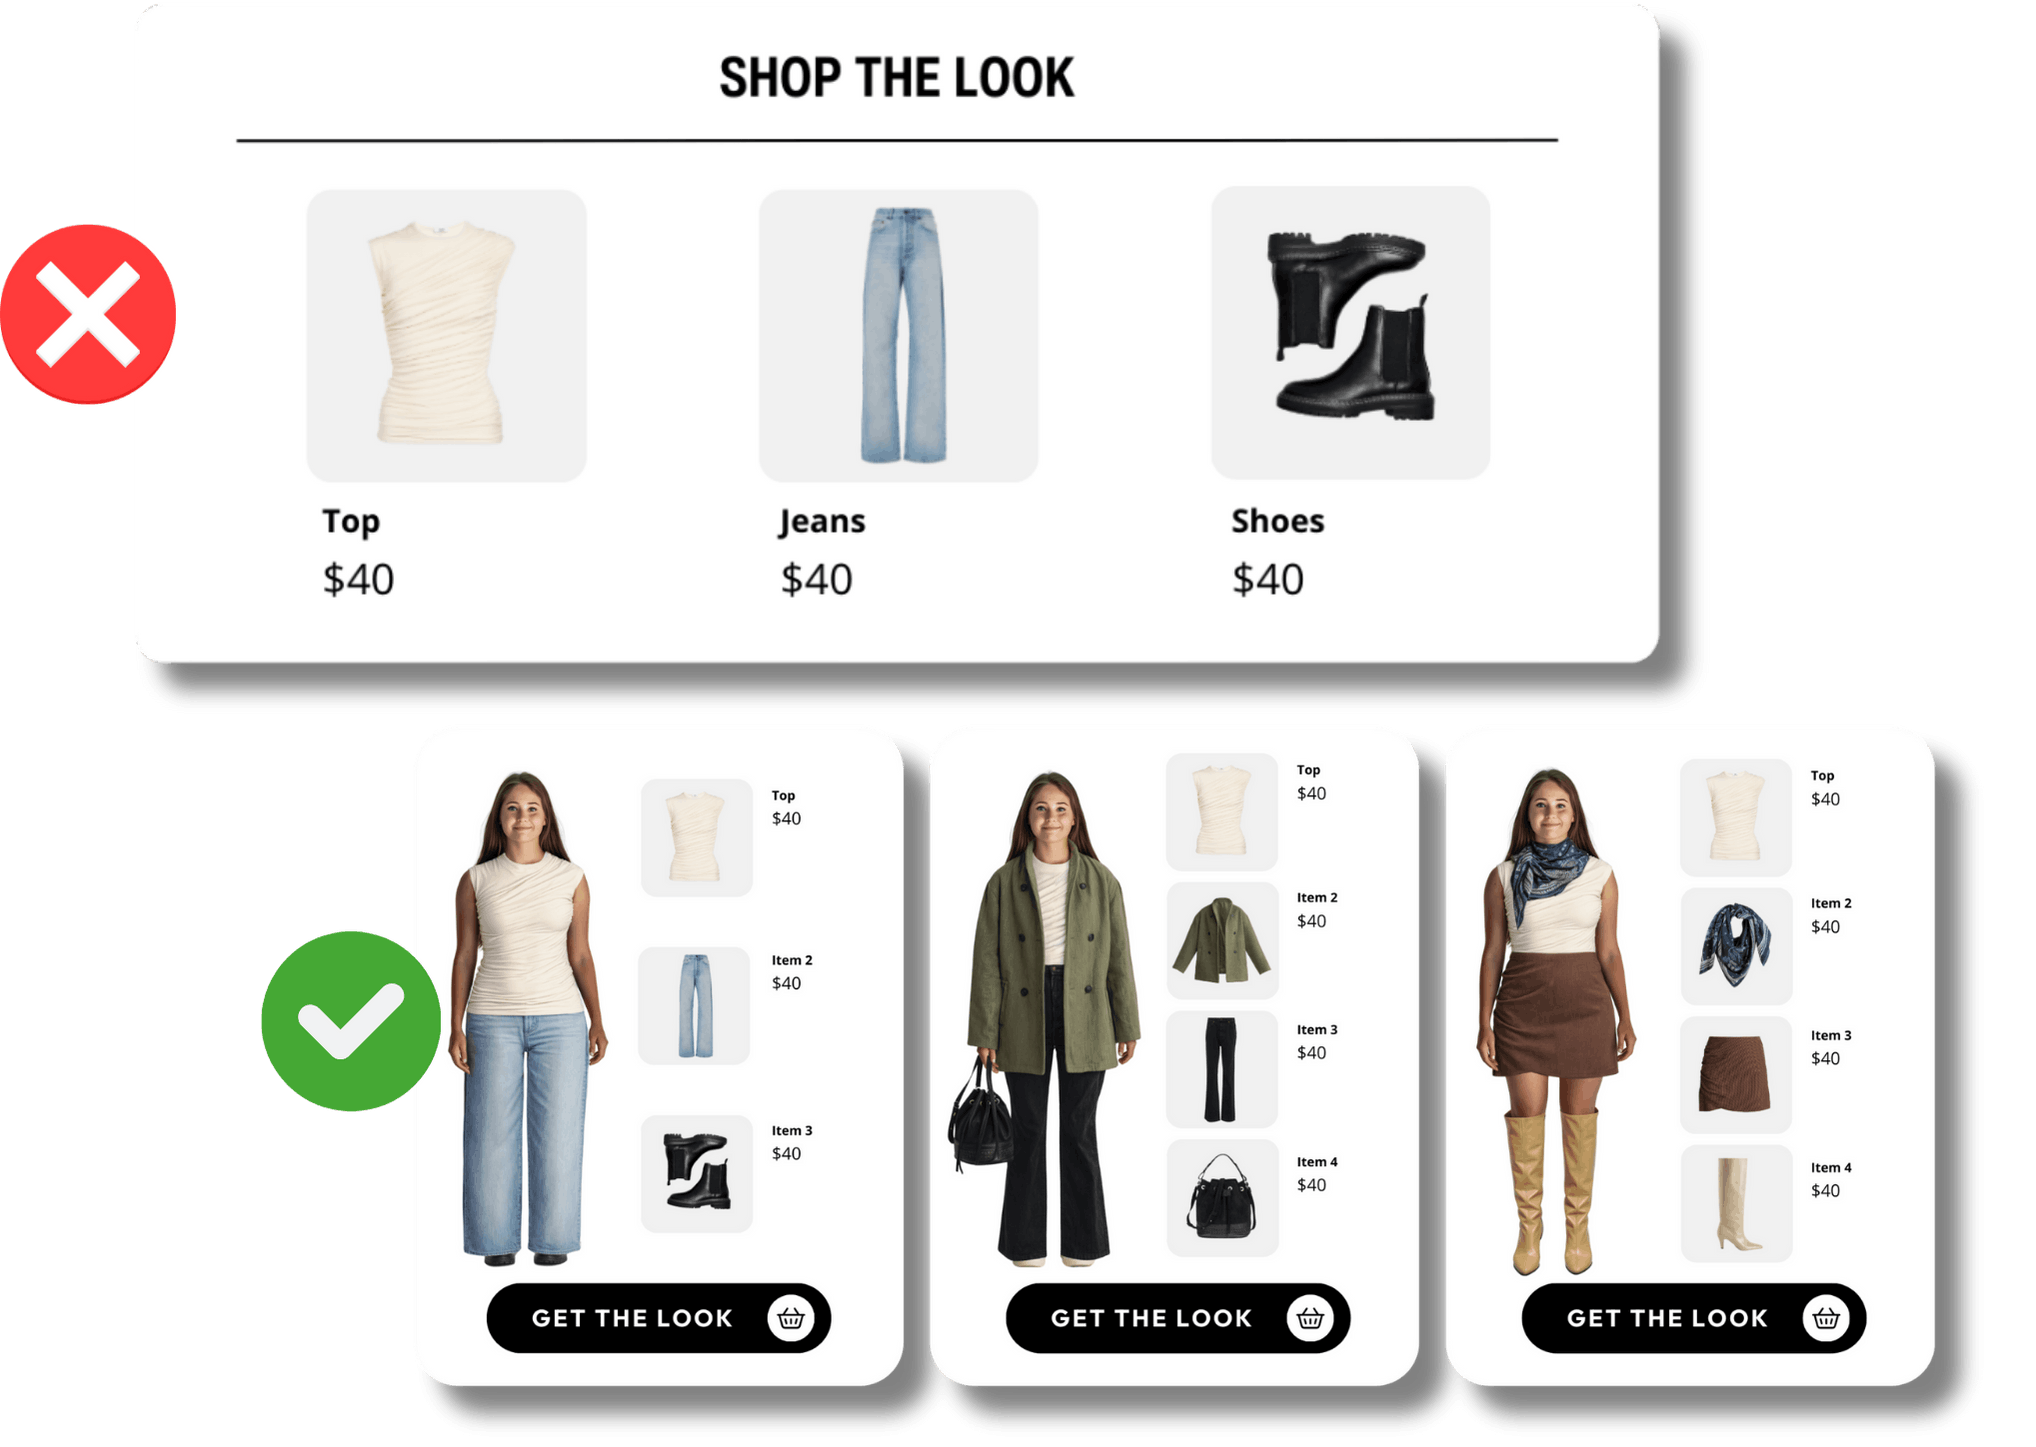
Task: Click the red X cross icon
Action: [x=88, y=314]
